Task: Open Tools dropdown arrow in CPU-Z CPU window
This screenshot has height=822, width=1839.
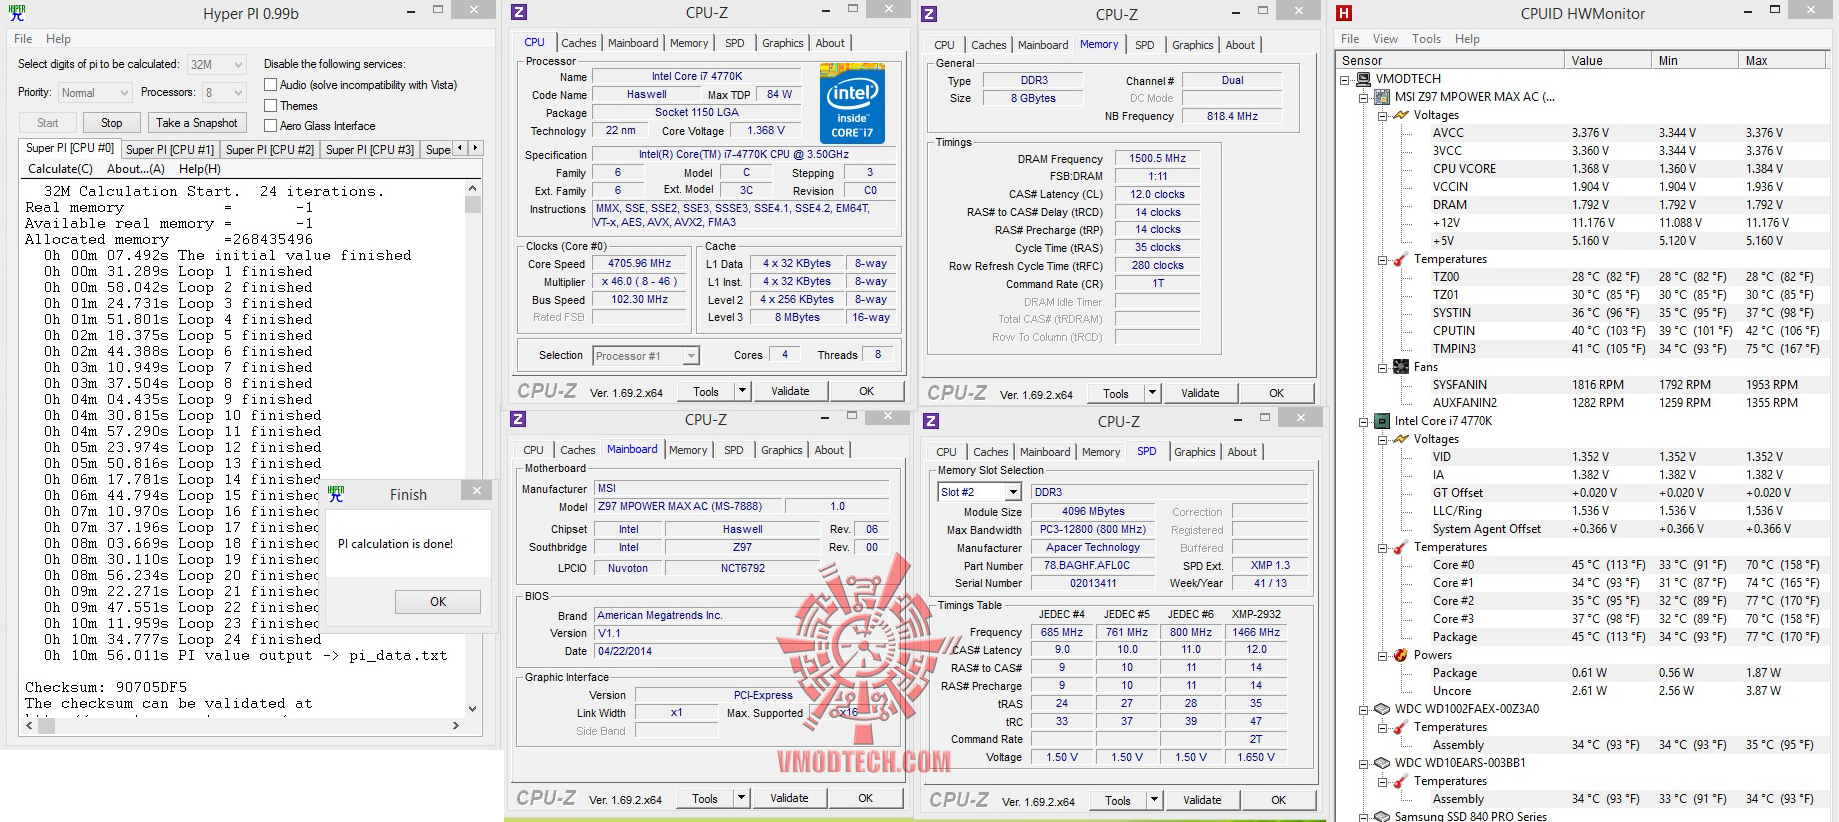Action: [742, 391]
